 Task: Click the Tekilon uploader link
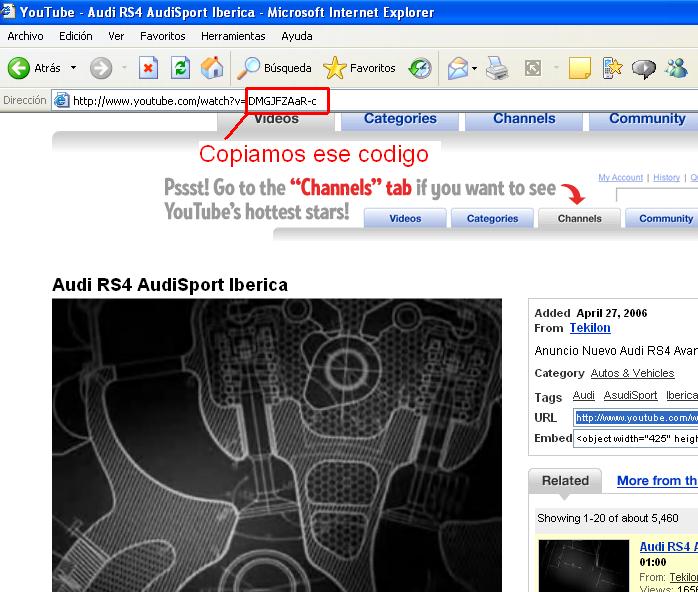tap(590, 328)
